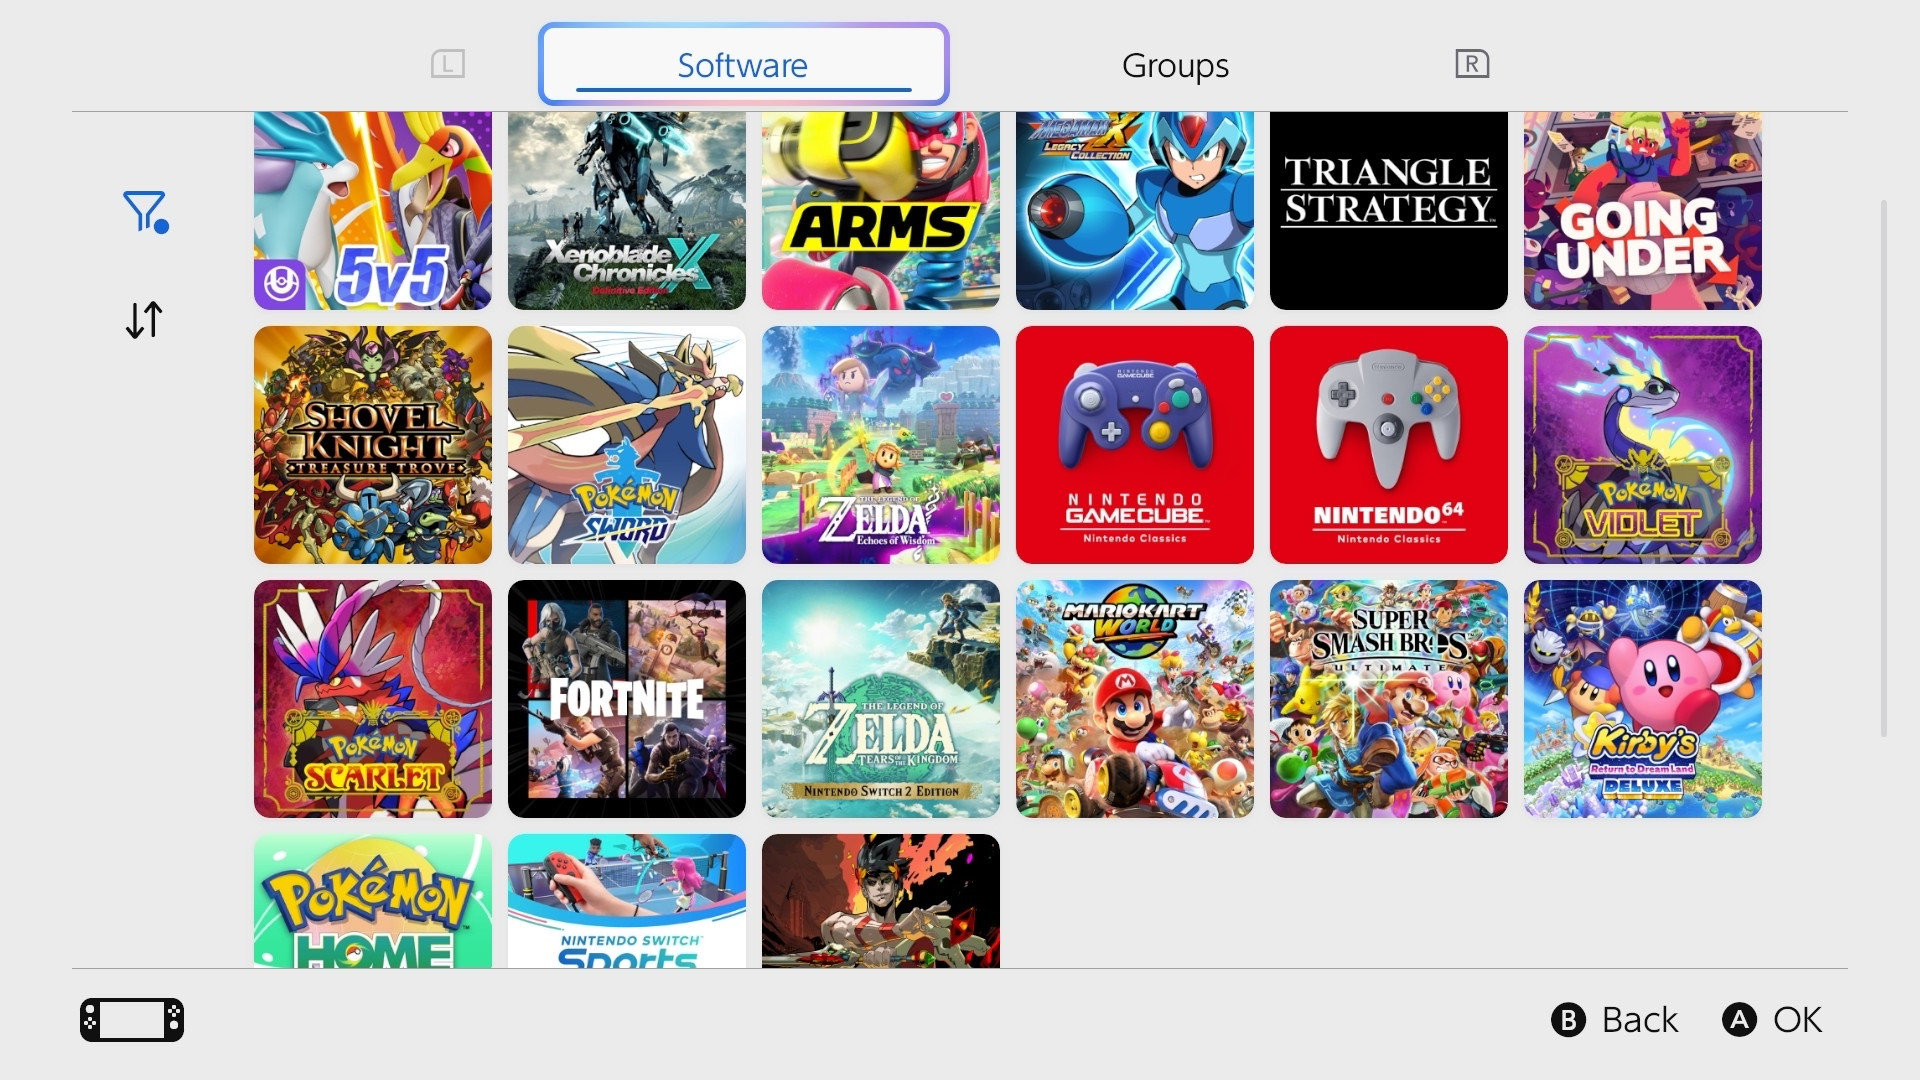Click the B Back button
This screenshot has height=1080, width=1920.
1614,1020
